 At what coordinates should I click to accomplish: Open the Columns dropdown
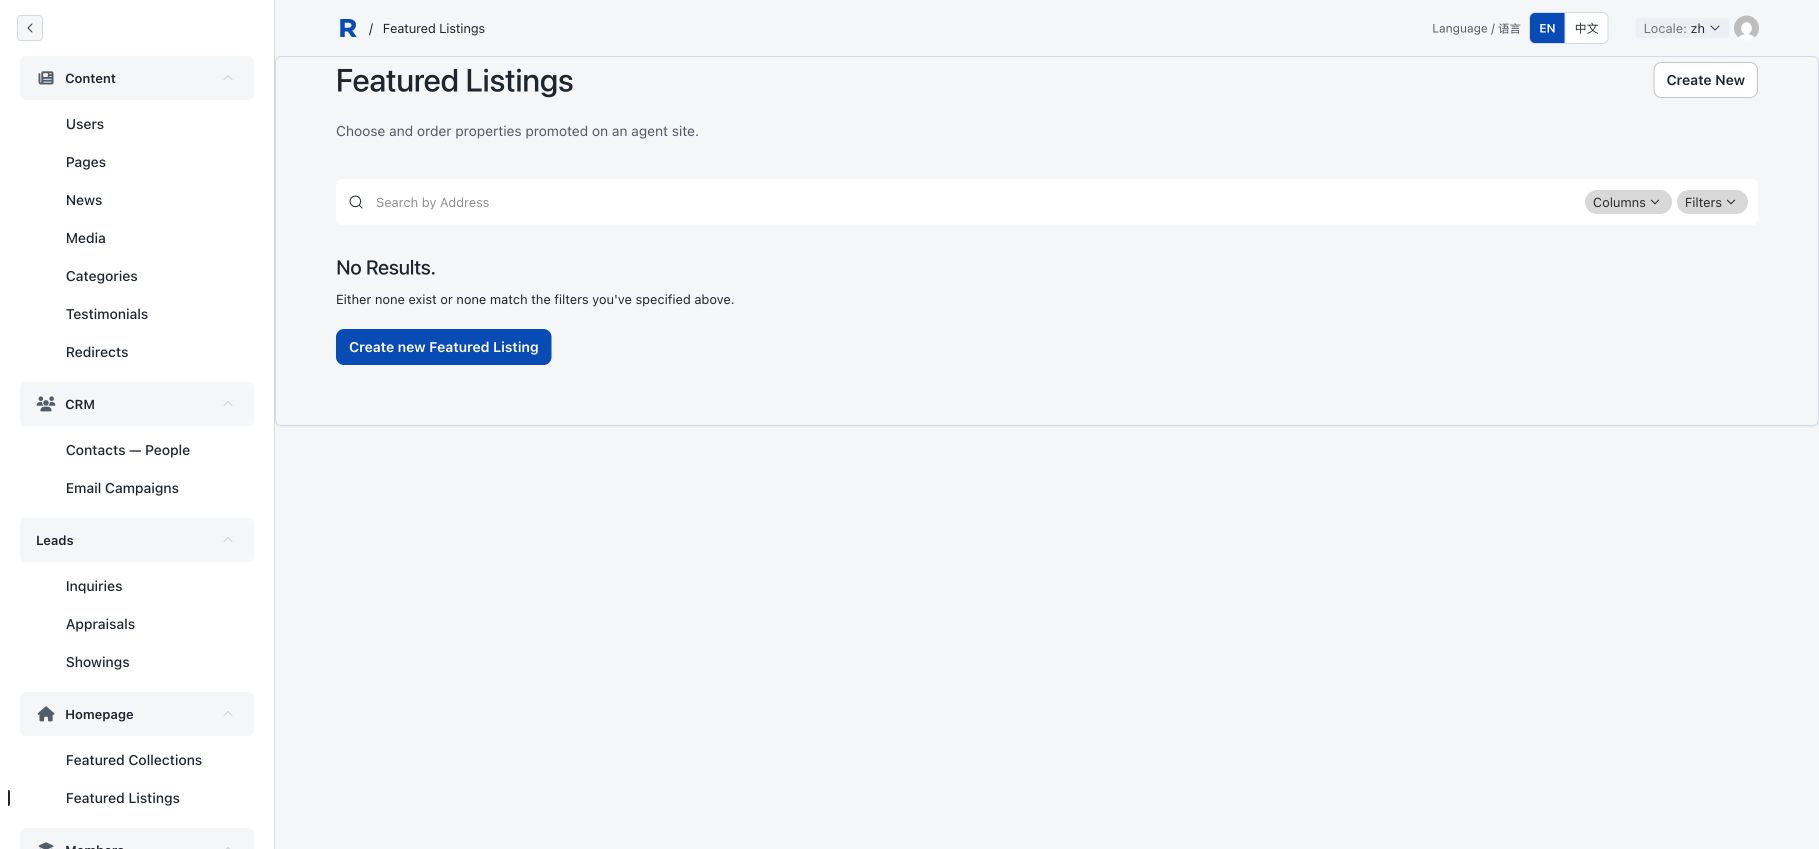(x=1628, y=202)
